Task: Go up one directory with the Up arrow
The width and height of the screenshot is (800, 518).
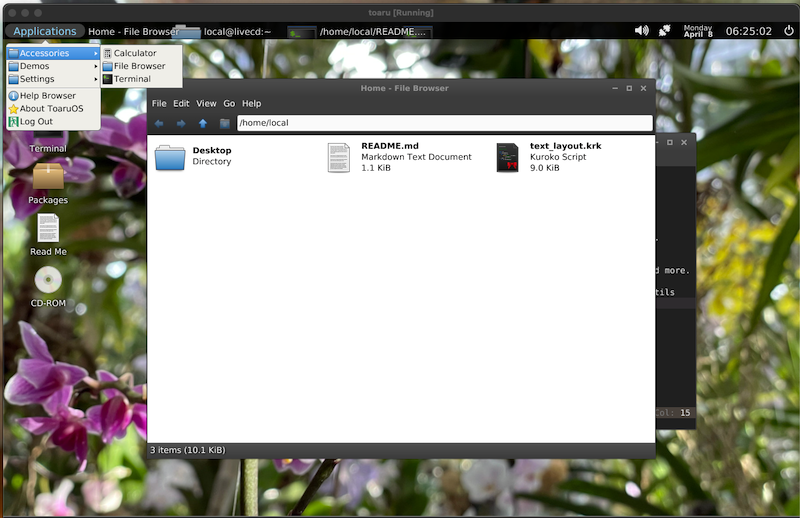Action: [x=203, y=124]
